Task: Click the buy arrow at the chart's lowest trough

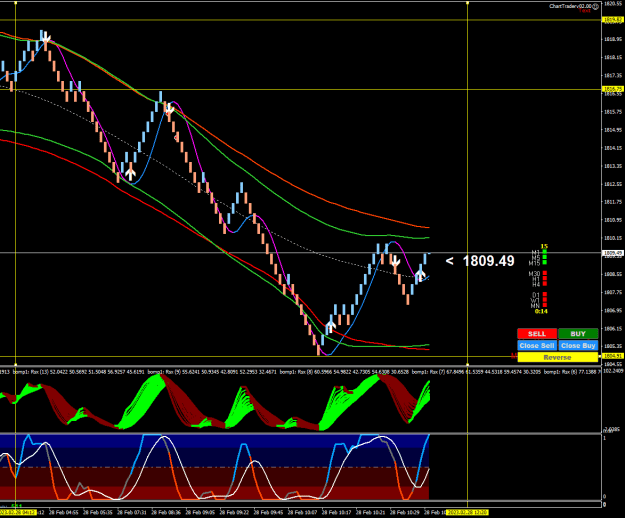Action: [x=330, y=325]
